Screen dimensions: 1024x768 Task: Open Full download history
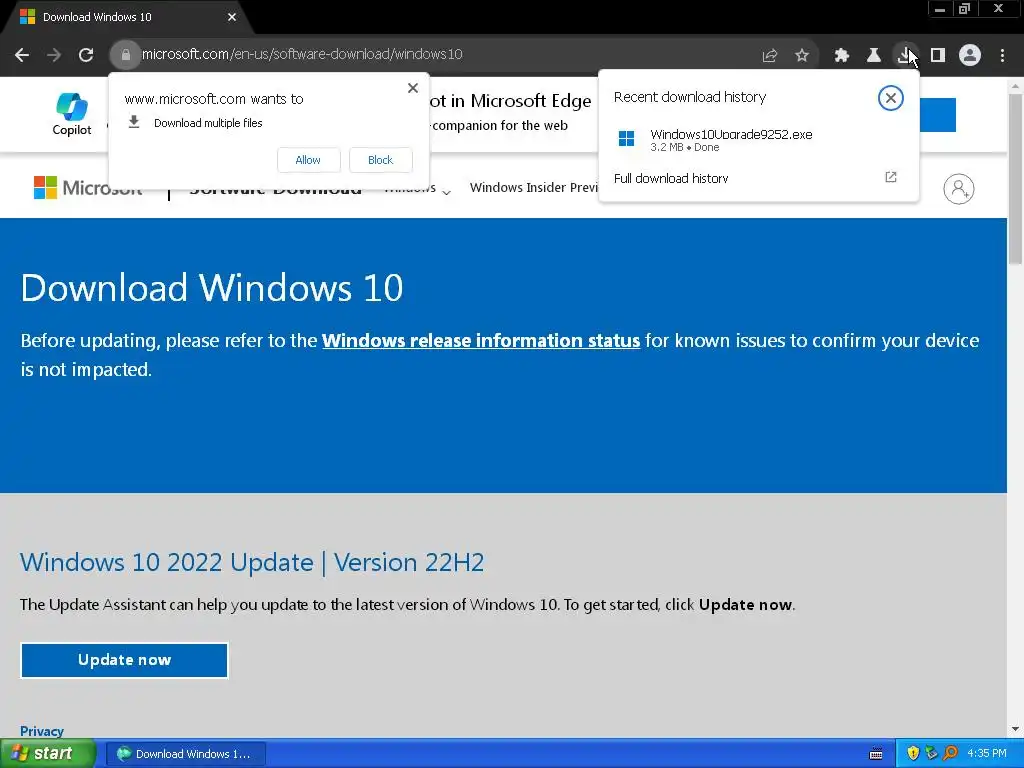(x=671, y=178)
